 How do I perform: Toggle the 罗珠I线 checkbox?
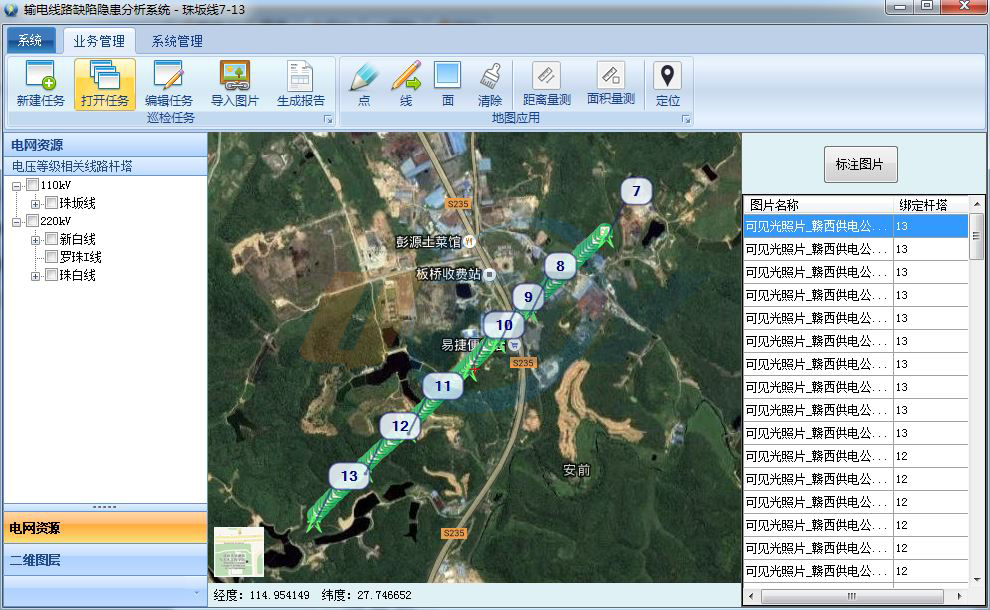click(52, 258)
